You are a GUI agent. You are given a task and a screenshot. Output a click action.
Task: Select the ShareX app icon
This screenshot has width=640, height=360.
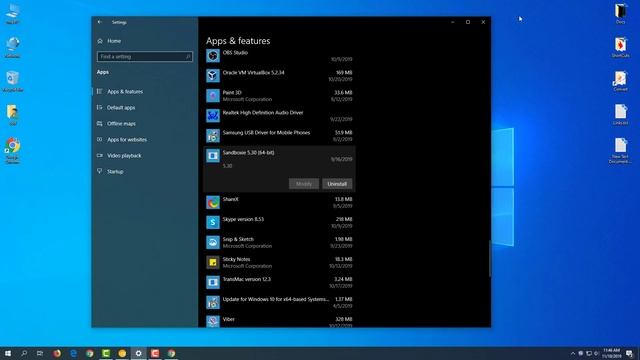[x=213, y=202]
